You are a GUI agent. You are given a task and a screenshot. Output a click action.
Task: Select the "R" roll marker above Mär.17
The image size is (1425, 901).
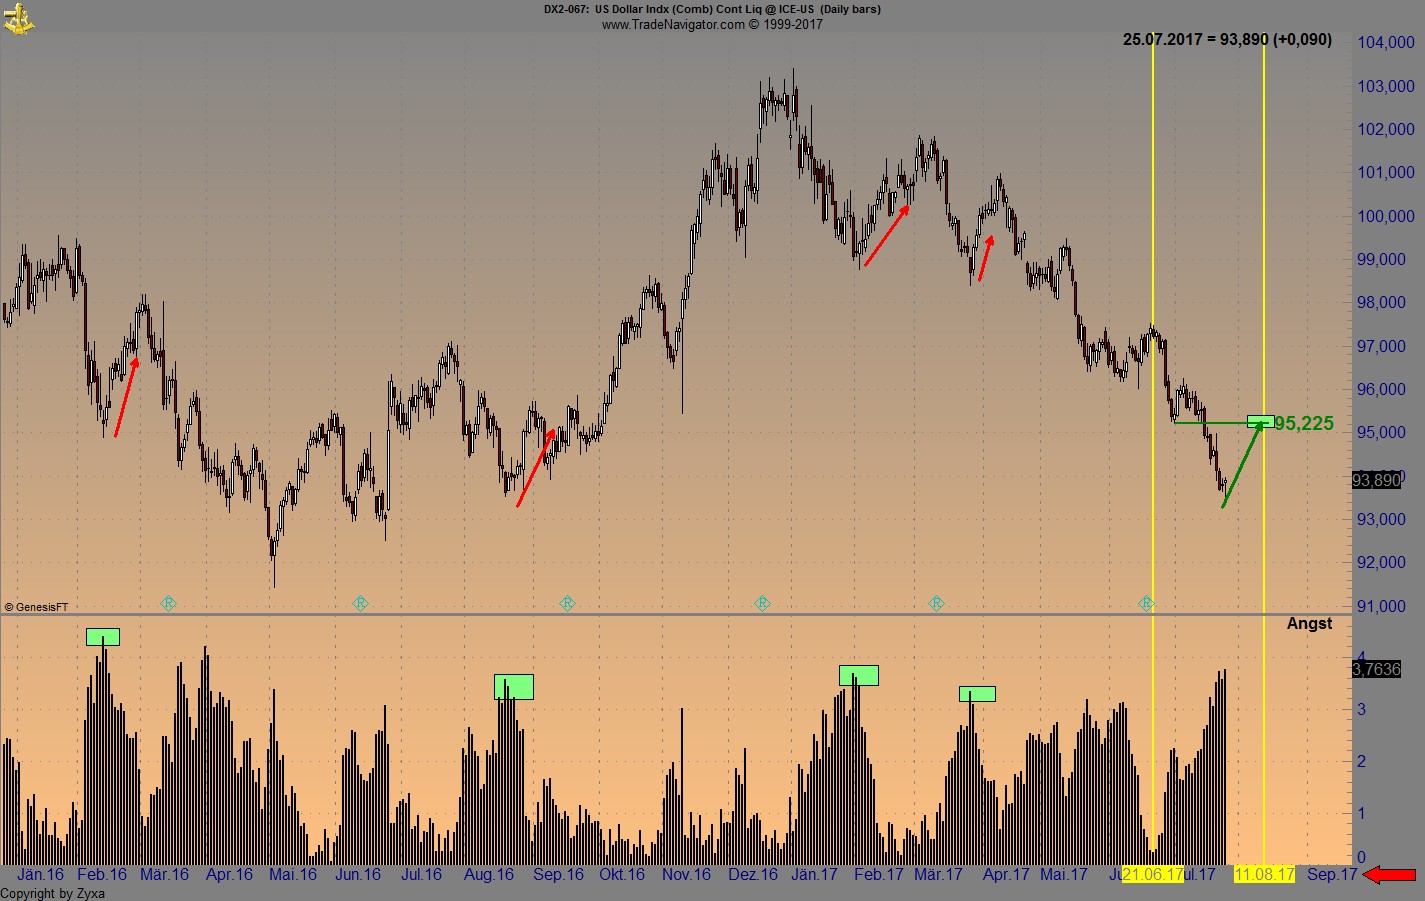(x=935, y=603)
